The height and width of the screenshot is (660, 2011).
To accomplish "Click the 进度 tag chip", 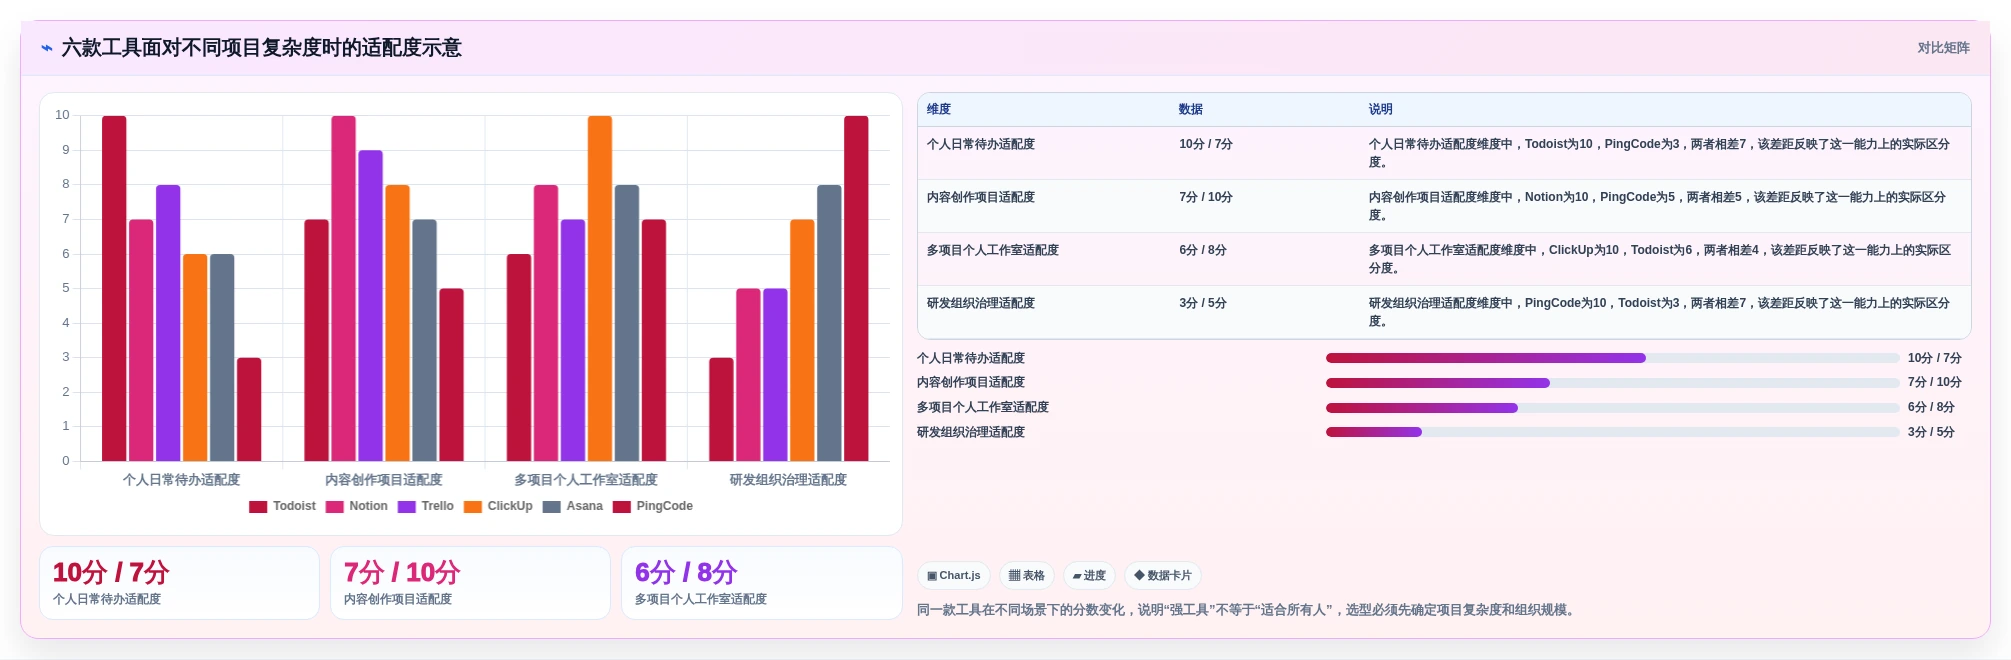I will point(1089,576).
